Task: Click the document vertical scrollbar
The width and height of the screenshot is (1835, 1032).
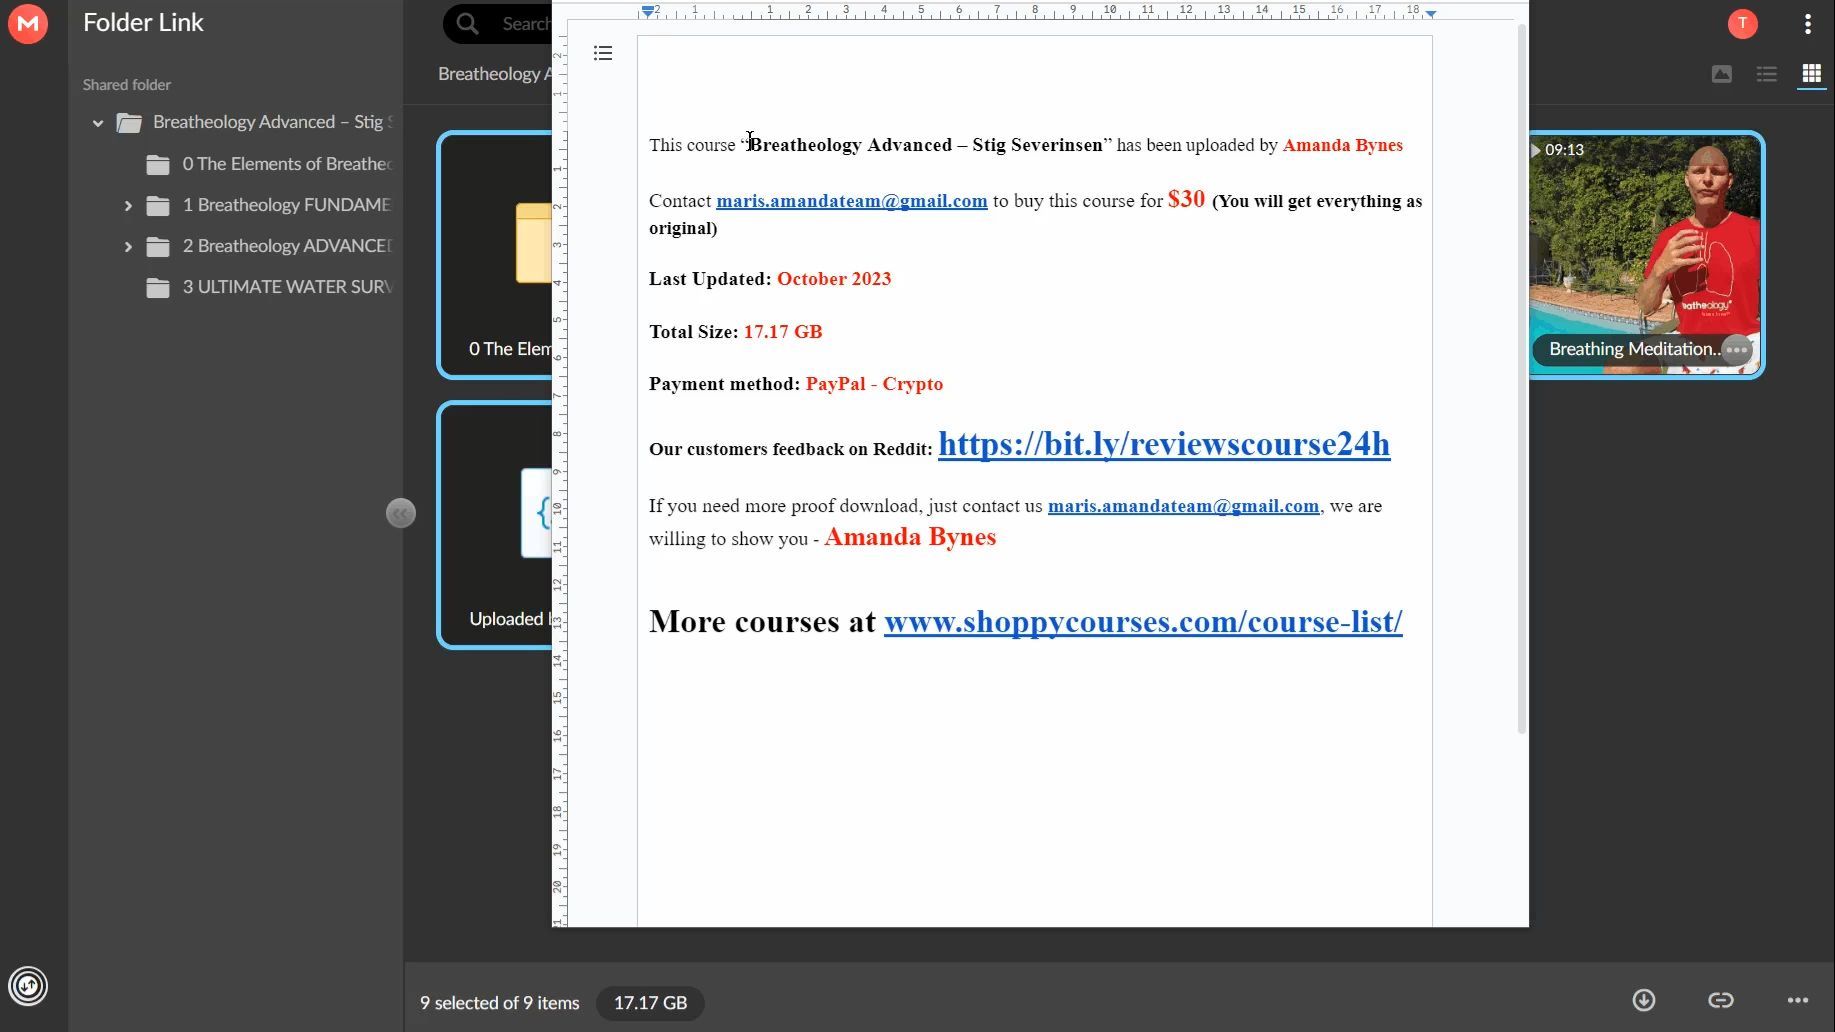Action: (1521, 380)
